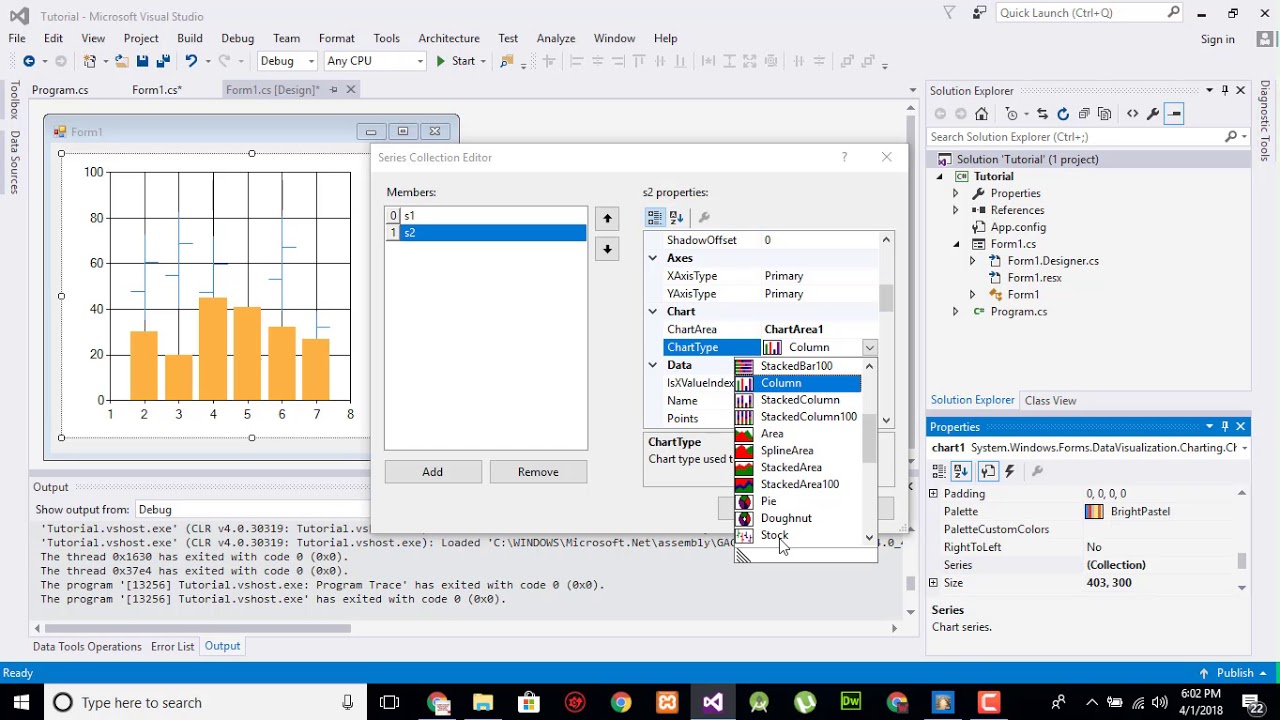Open the Build menu
The height and width of the screenshot is (720, 1280).
pyautogui.click(x=190, y=38)
